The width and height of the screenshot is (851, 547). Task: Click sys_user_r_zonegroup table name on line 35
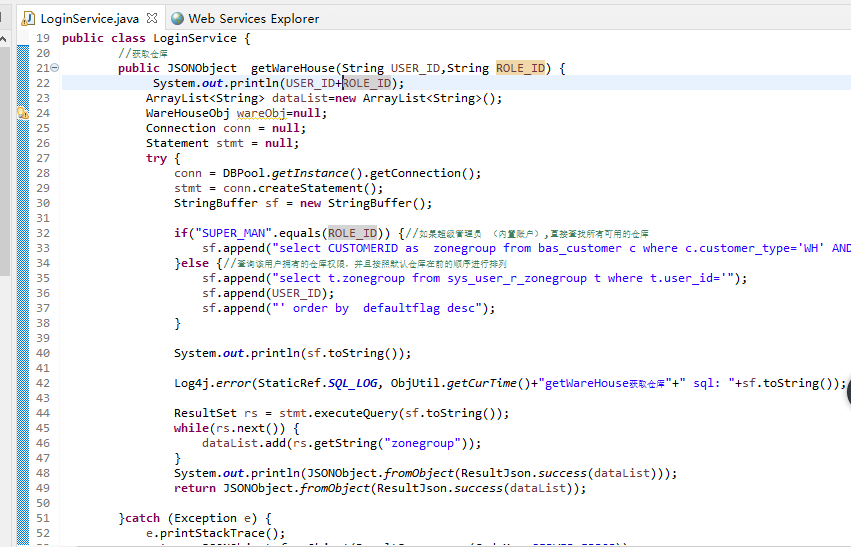point(517,278)
